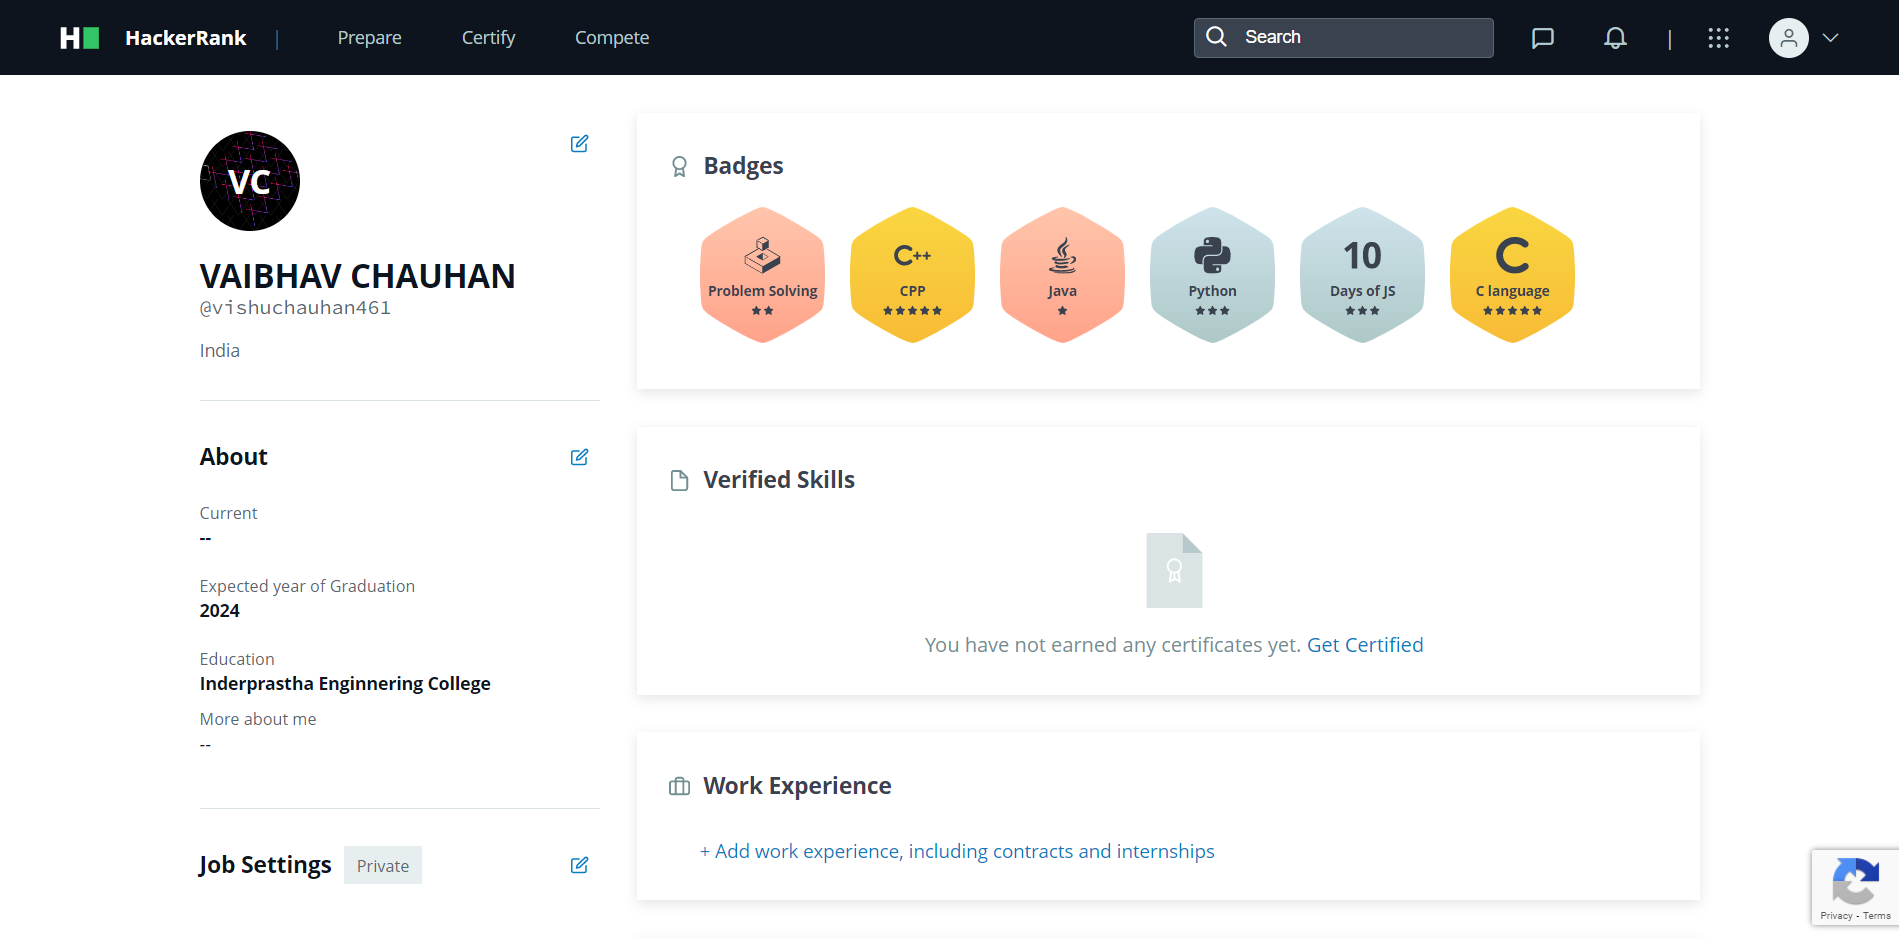The image size is (1899, 939).
Task: View the 10 Days of JS badge
Action: [x=1362, y=275]
